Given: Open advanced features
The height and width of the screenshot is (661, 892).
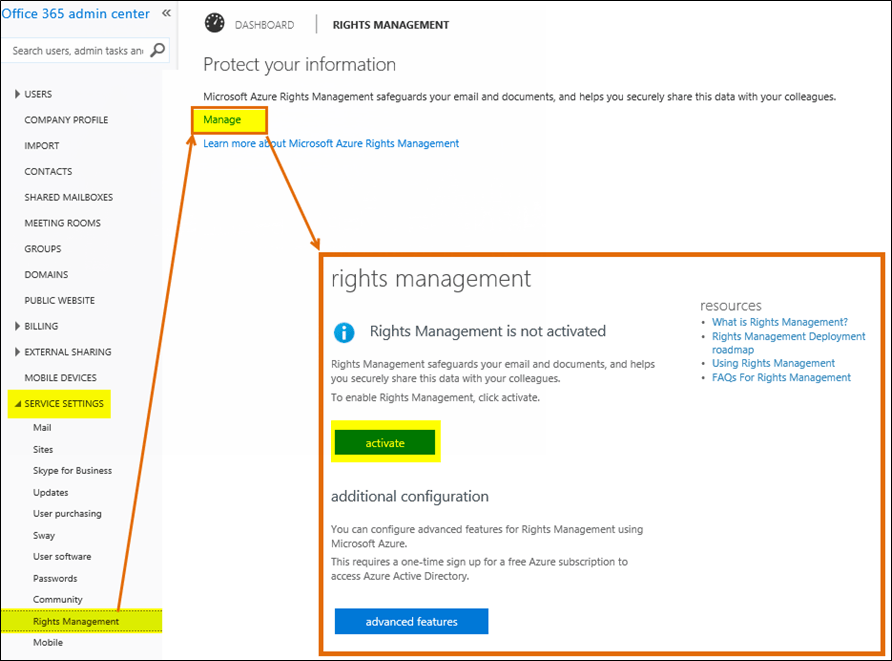Looking at the screenshot, I should click(x=411, y=621).
